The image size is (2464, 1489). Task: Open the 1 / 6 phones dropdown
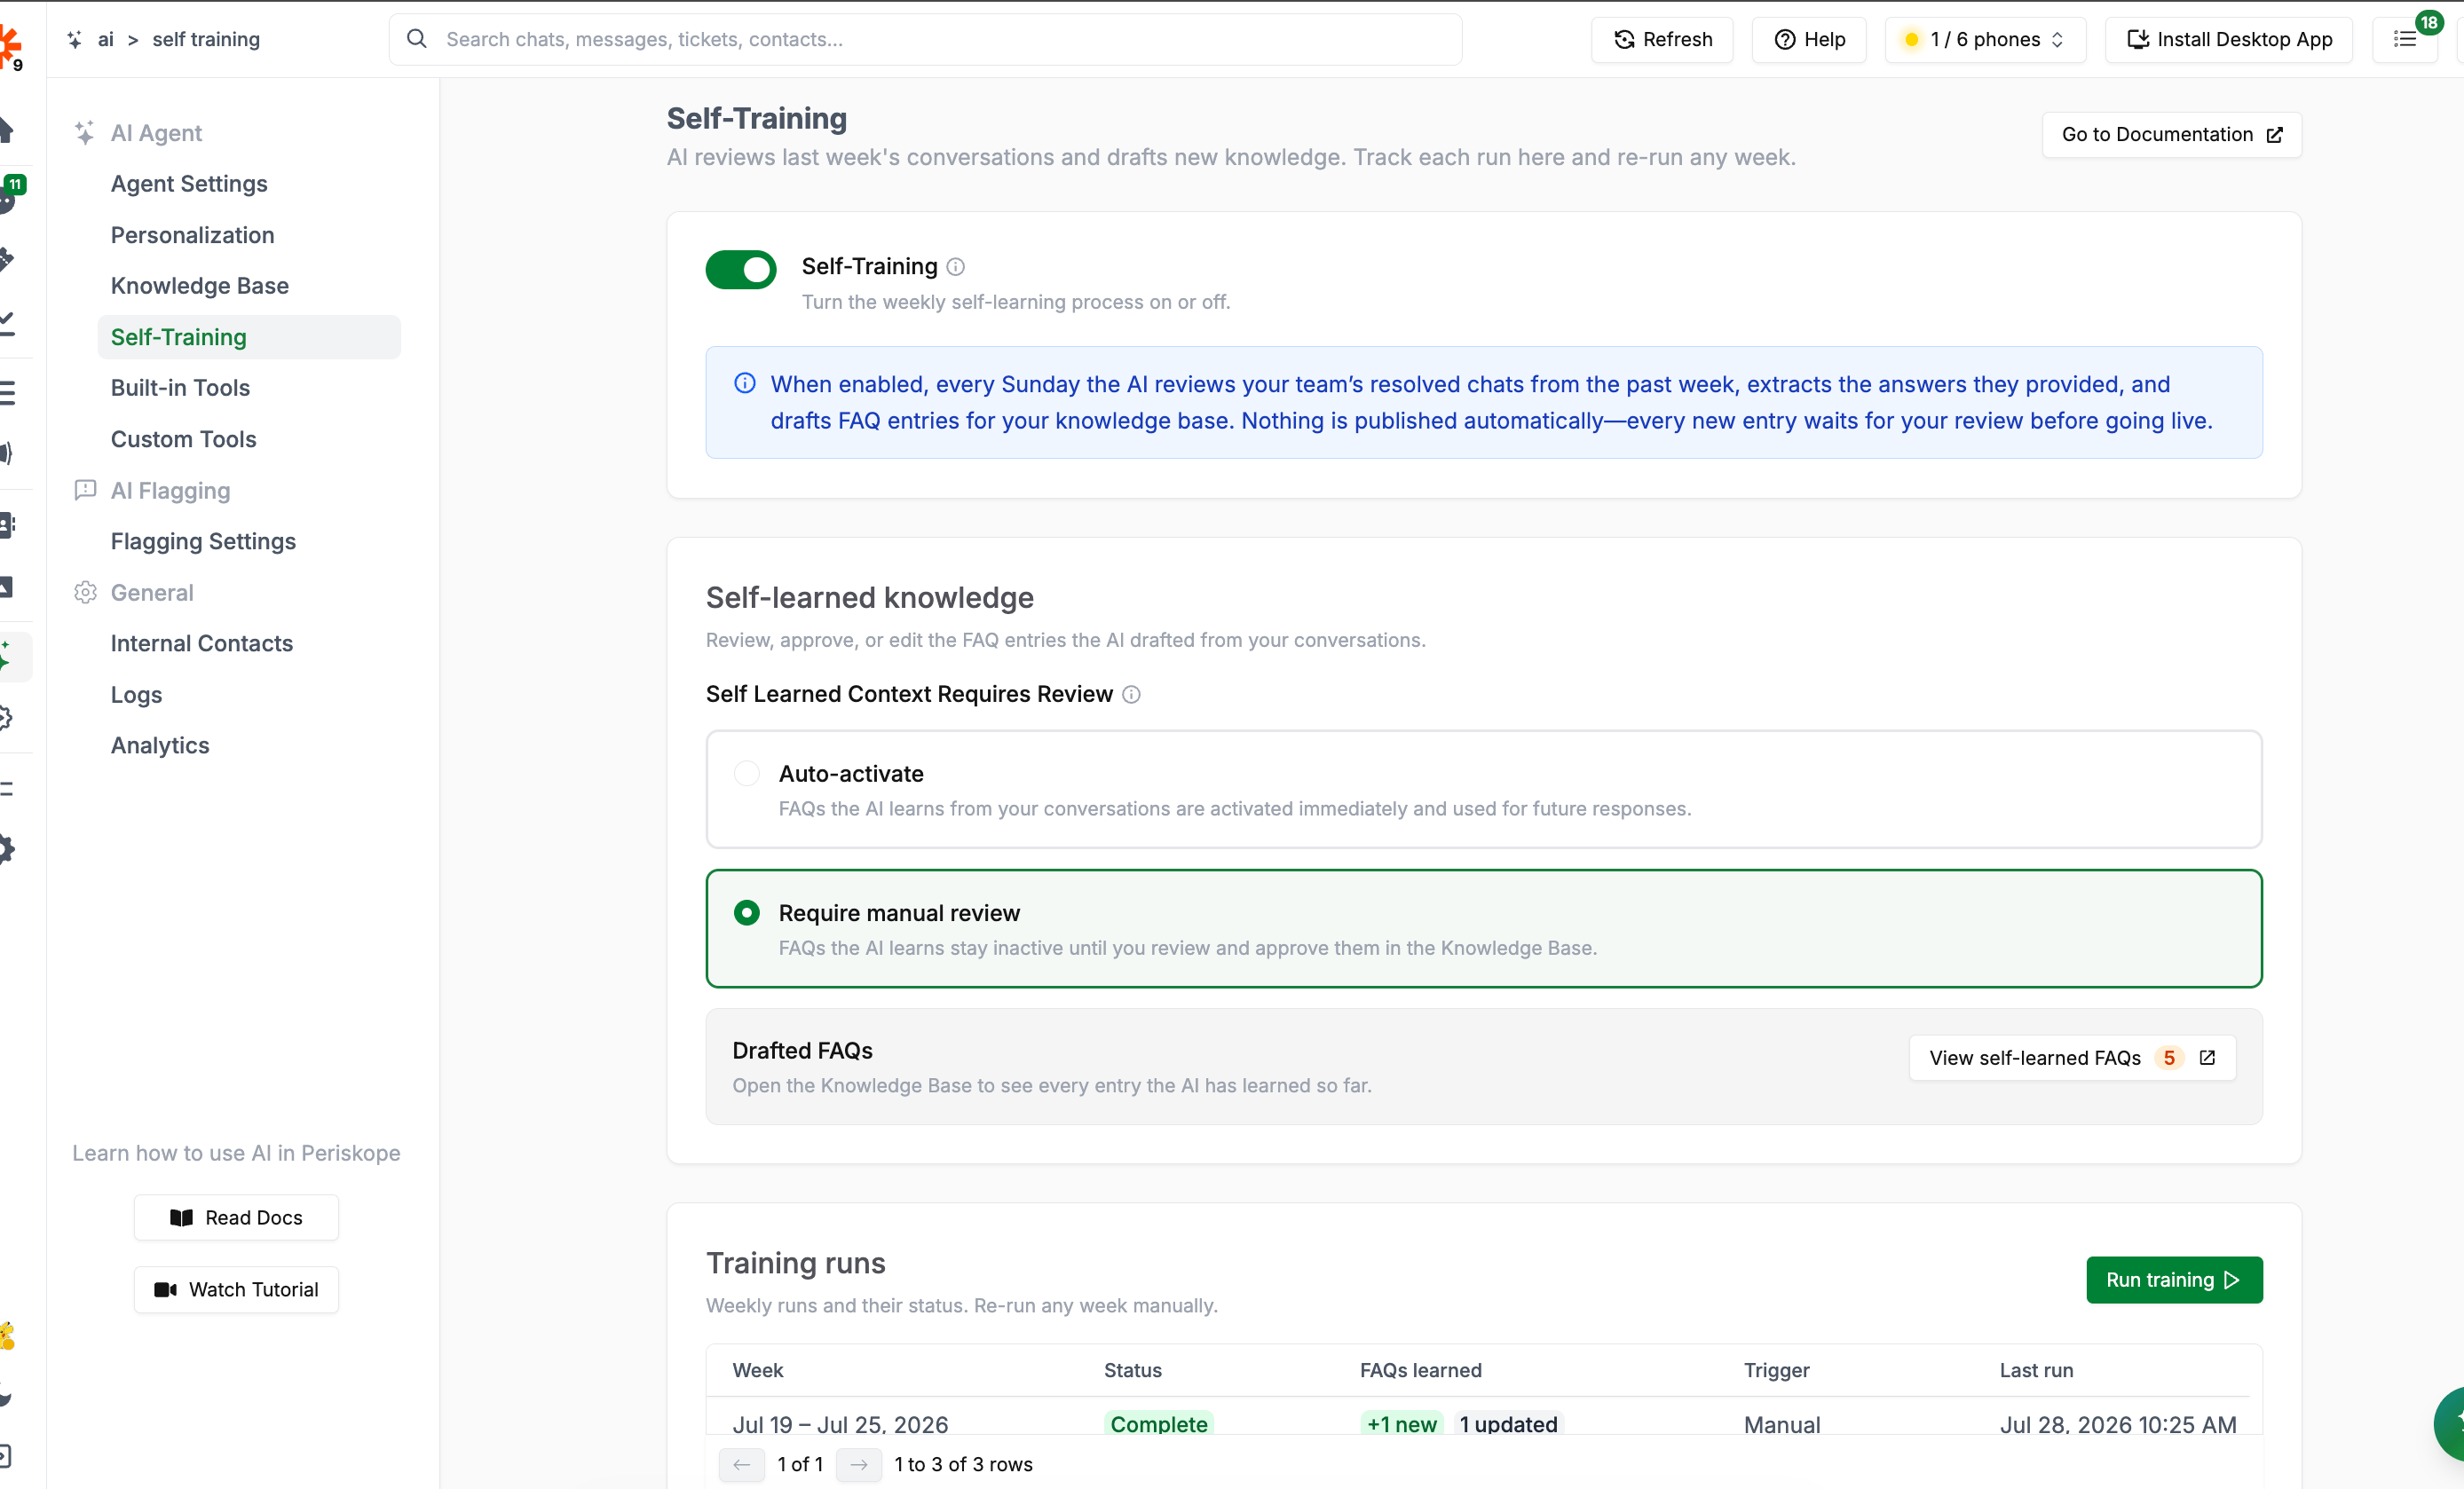coord(1986,40)
